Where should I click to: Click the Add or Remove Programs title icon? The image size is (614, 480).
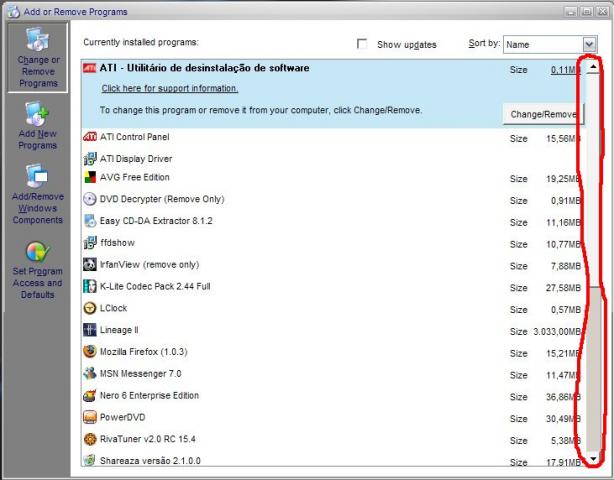pos(13,12)
